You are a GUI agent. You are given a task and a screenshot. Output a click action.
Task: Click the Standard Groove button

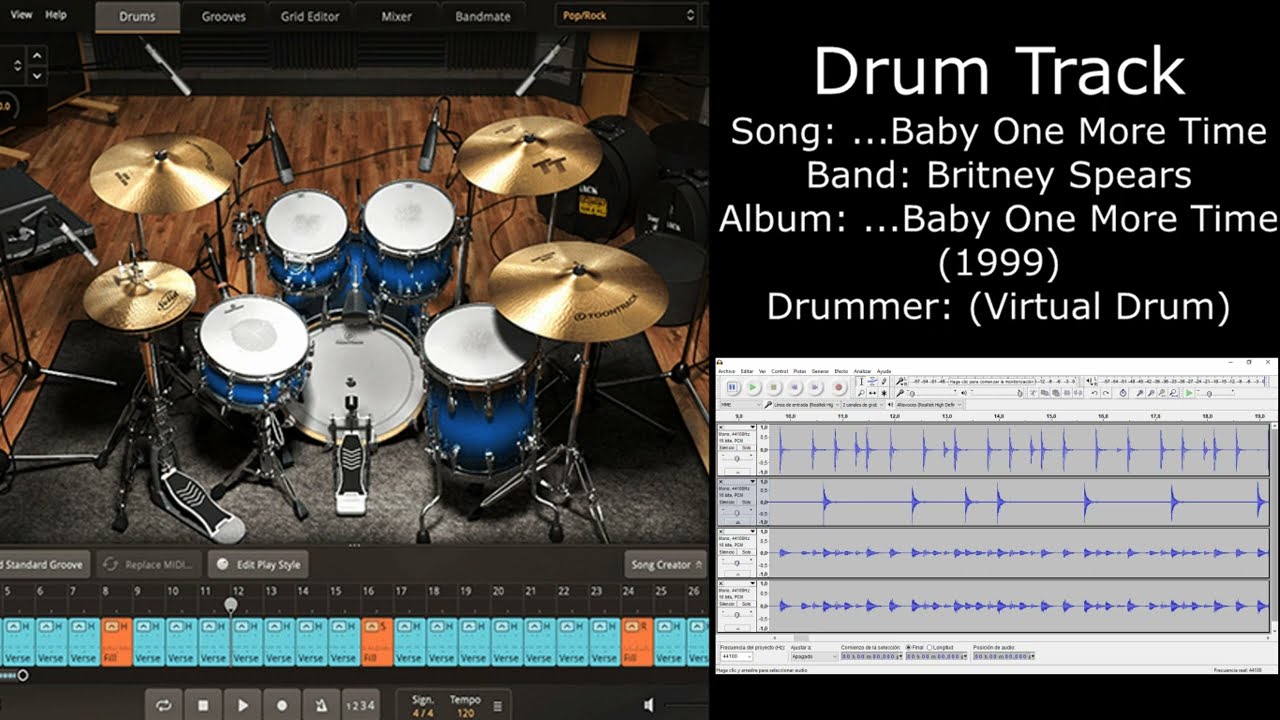(x=43, y=564)
